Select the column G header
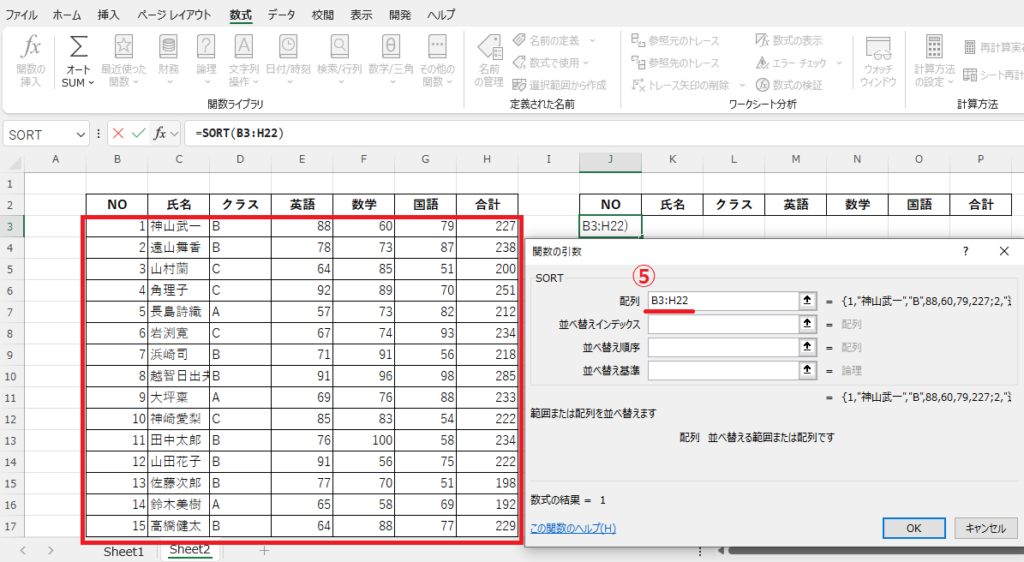This screenshot has height=562, width=1024. pos(425,159)
